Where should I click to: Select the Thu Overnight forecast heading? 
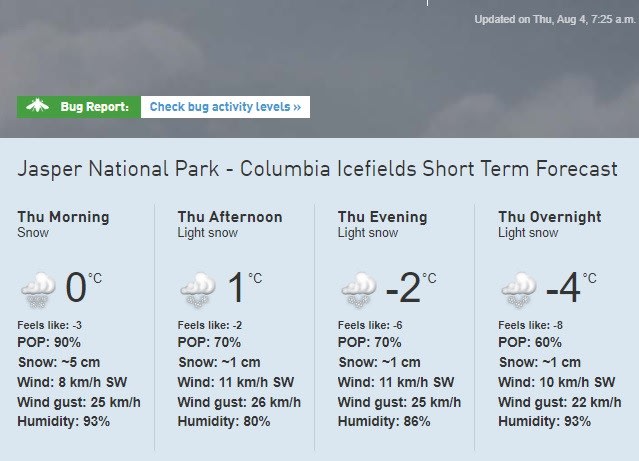550,217
